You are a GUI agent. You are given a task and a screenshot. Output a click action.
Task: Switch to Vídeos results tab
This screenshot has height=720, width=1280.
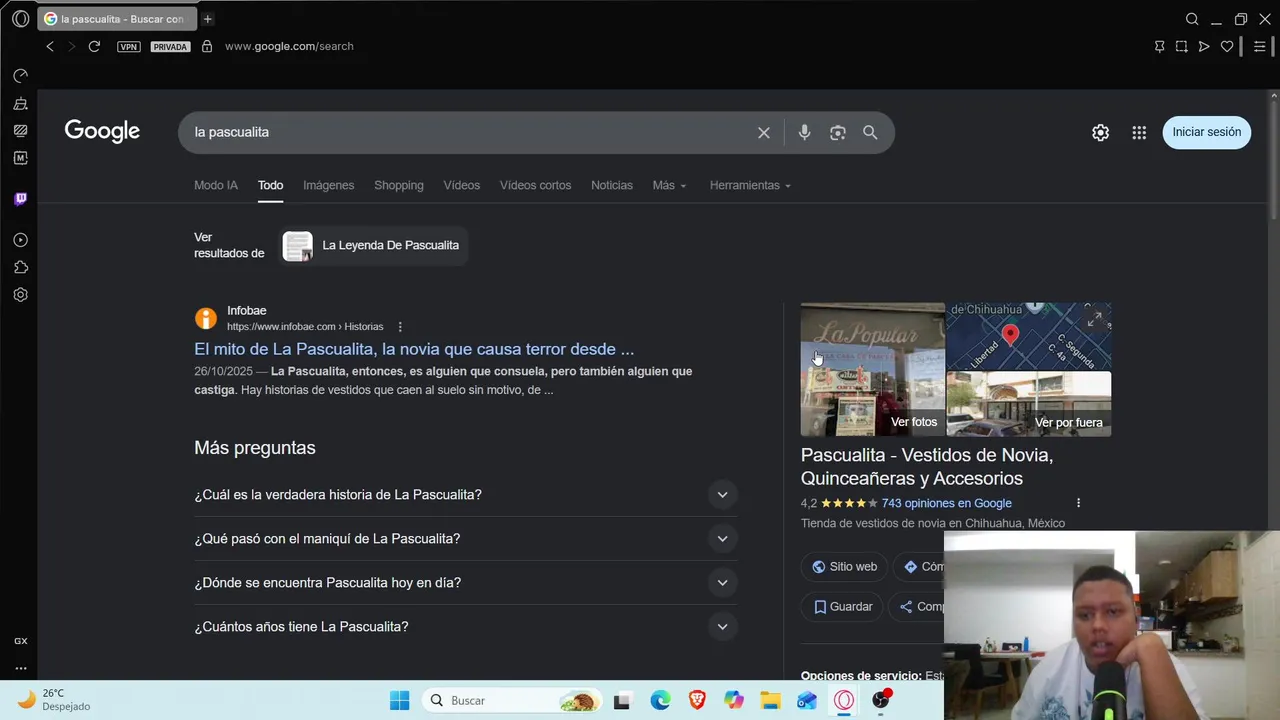(x=462, y=185)
